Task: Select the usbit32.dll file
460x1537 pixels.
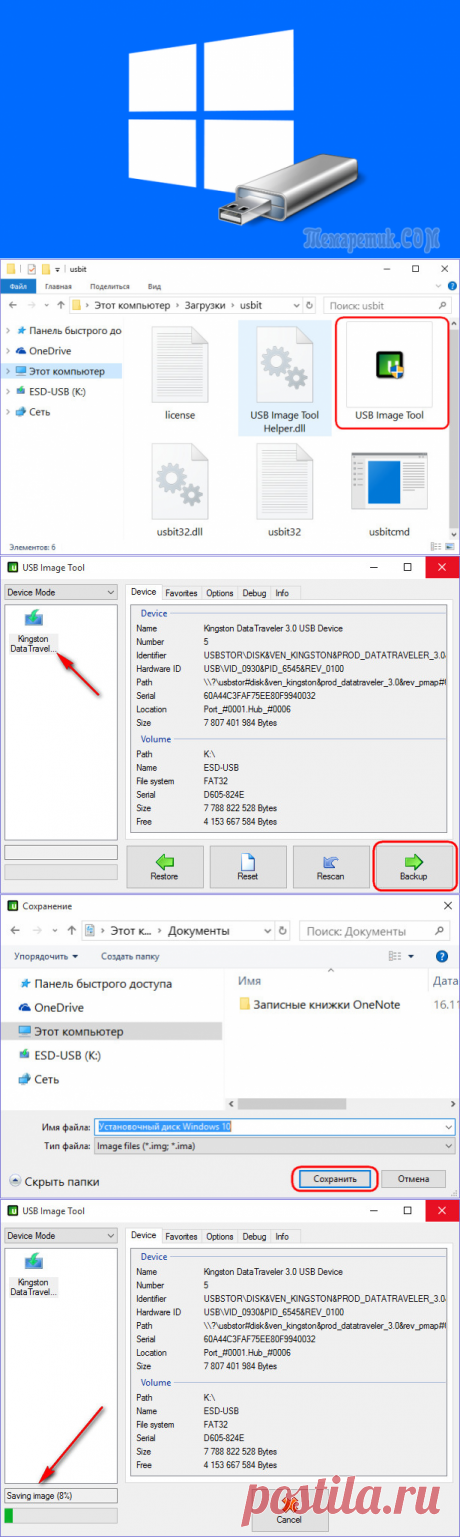Action: [180, 490]
